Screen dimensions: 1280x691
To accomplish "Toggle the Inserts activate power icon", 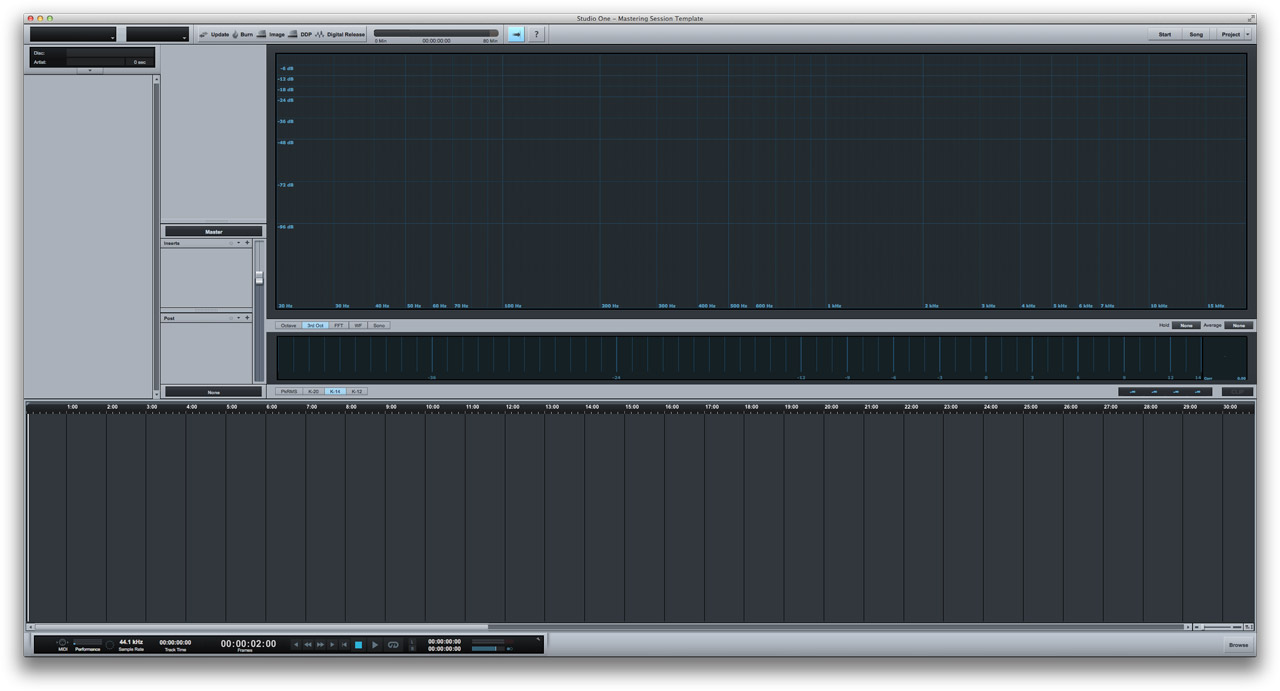I will 231,243.
